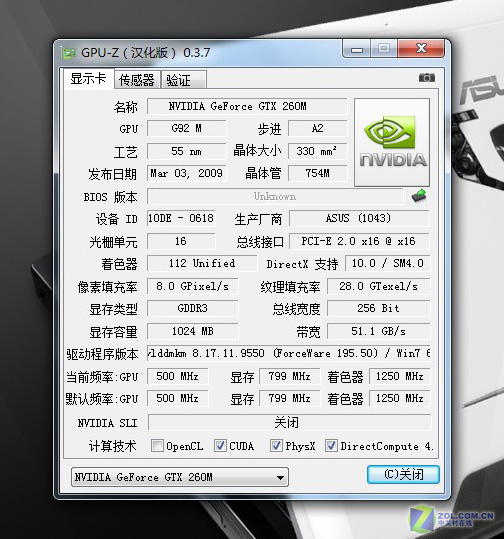The image size is (504, 539).
Task: Click the ROPs field showing 16
Action: pyautogui.click(x=181, y=241)
